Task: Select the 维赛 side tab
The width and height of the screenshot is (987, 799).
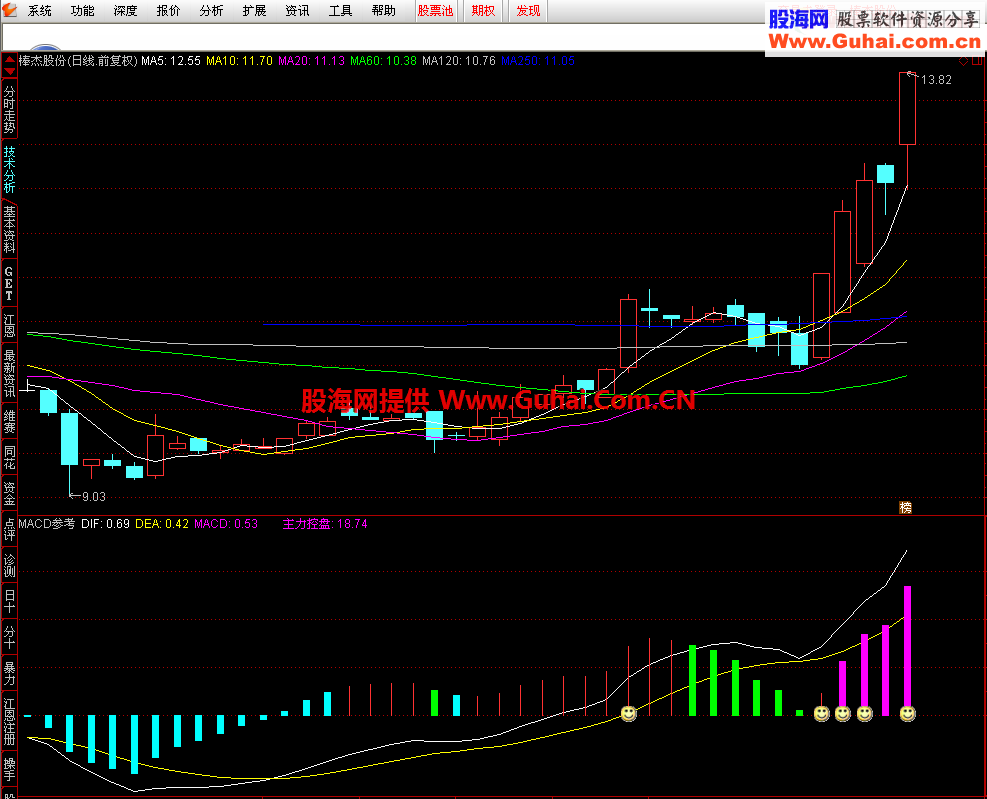Action: tap(9, 422)
